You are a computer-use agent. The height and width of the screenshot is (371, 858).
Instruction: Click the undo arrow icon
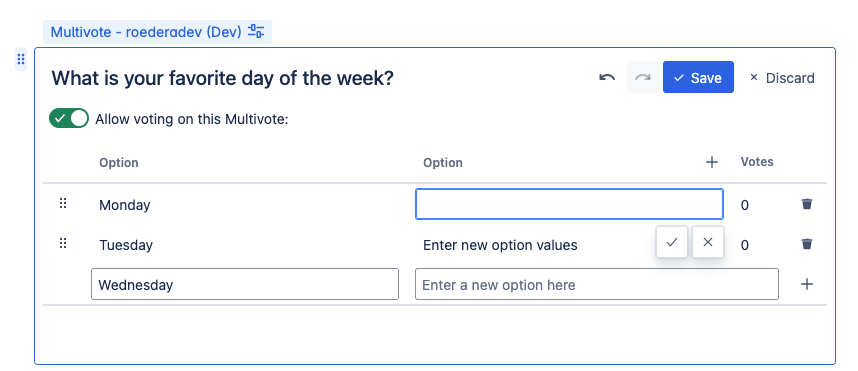607,78
